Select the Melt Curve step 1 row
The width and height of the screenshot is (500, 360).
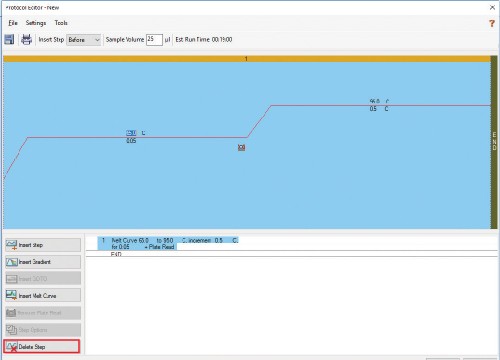168,243
